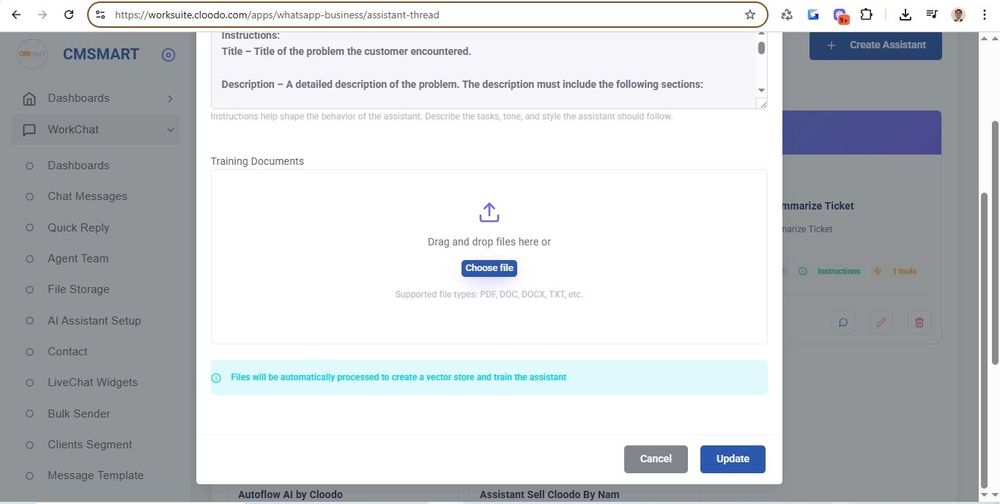
Task: Click the upload icon in Training Documents
Action: click(489, 212)
